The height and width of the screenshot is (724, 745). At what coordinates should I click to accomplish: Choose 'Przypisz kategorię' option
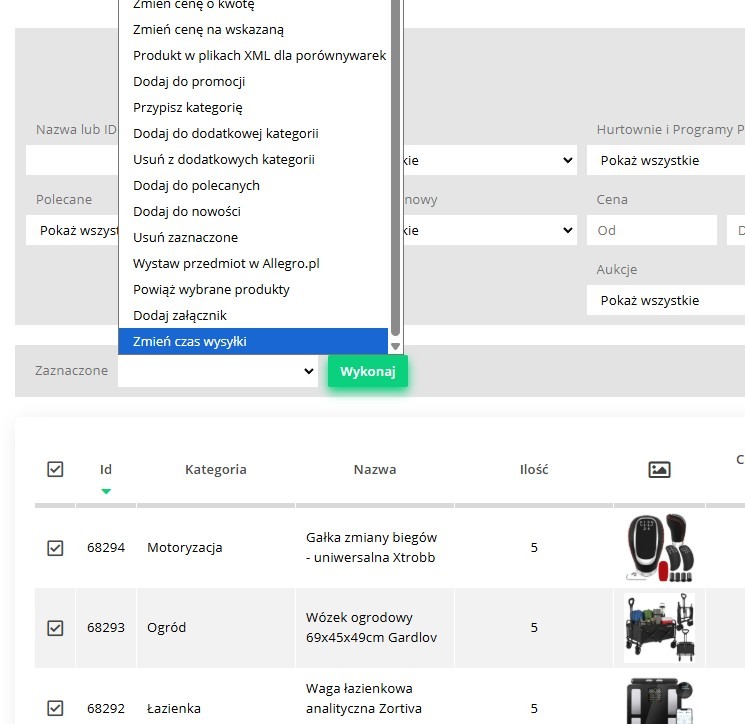click(188, 107)
